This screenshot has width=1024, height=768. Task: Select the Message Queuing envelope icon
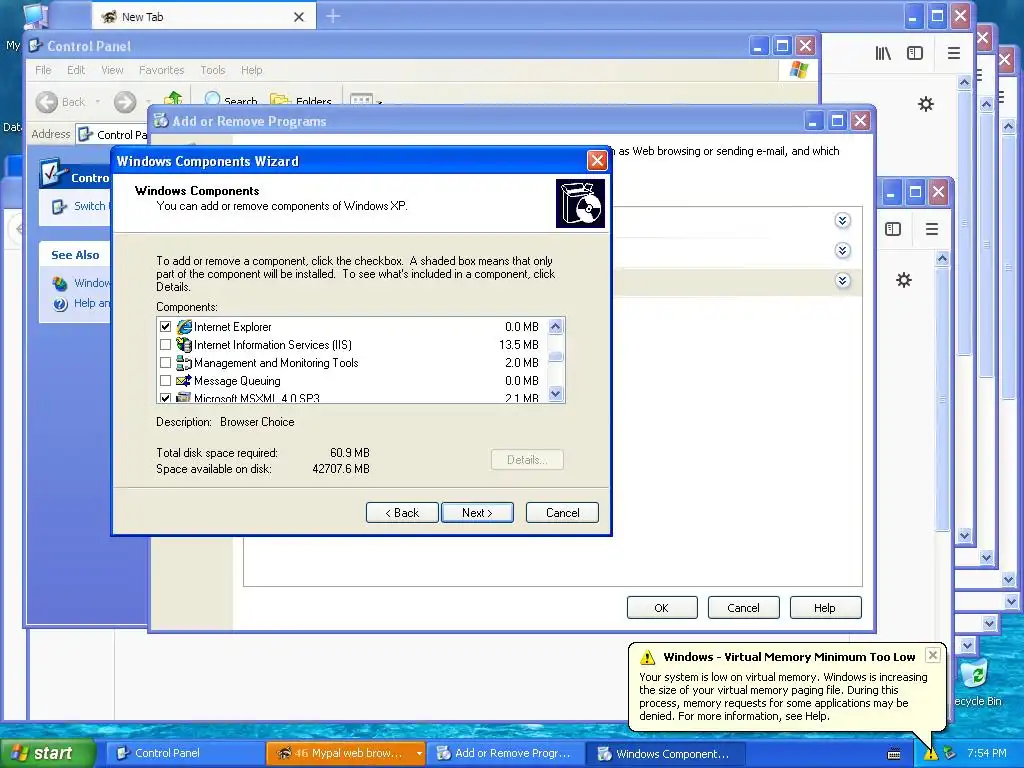pyautogui.click(x=184, y=381)
